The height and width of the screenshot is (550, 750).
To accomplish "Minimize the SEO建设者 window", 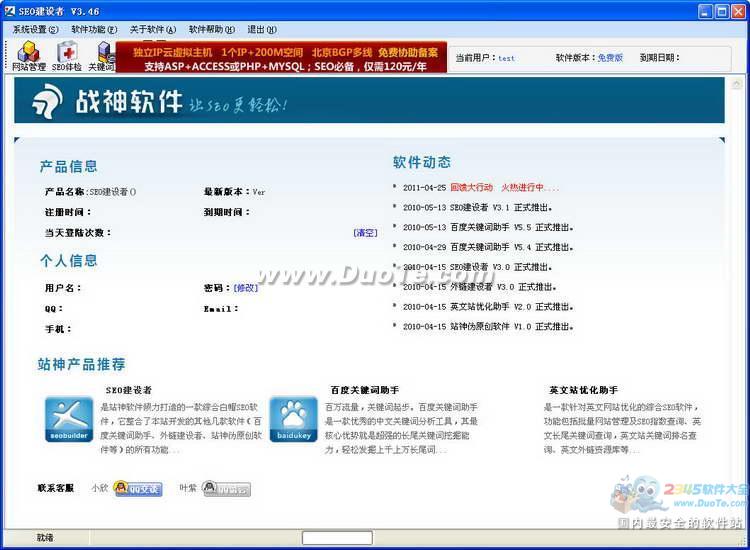I will [x=705, y=11].
